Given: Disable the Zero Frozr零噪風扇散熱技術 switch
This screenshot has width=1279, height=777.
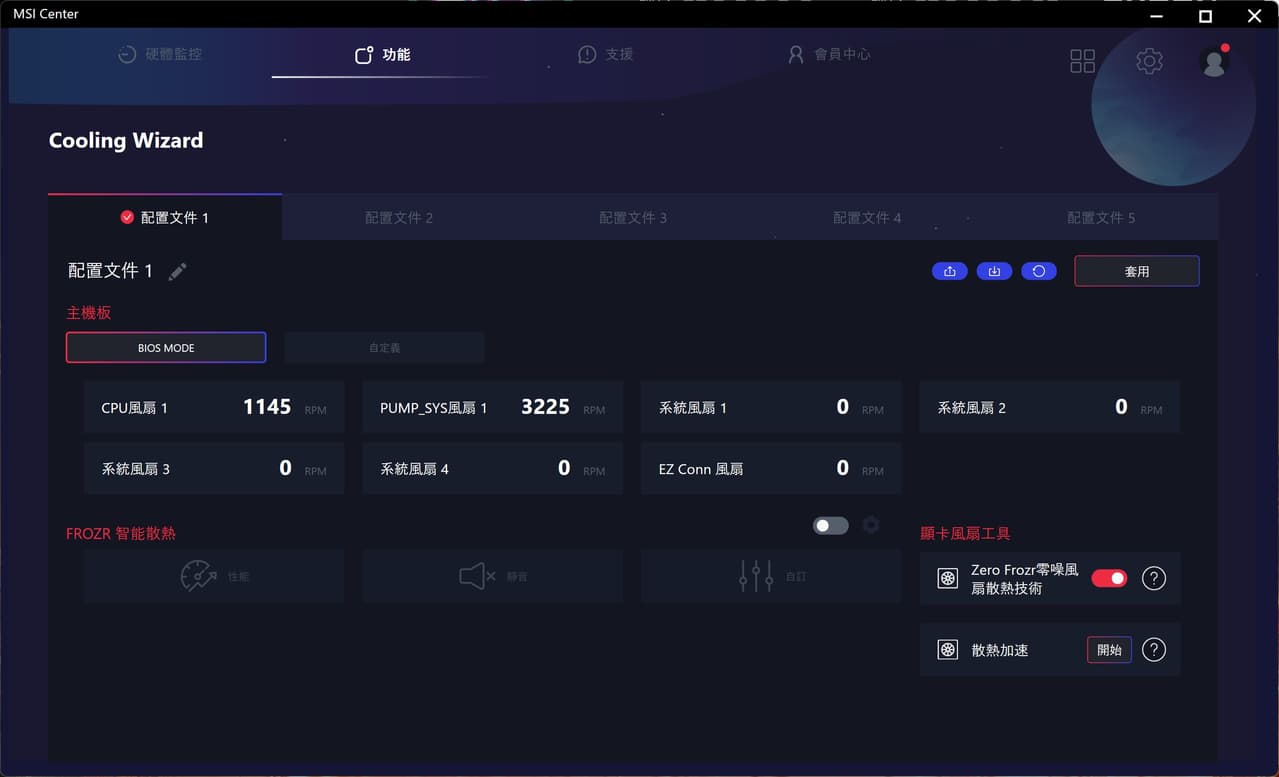Looking at the screenshot, I should point(1109,578).
